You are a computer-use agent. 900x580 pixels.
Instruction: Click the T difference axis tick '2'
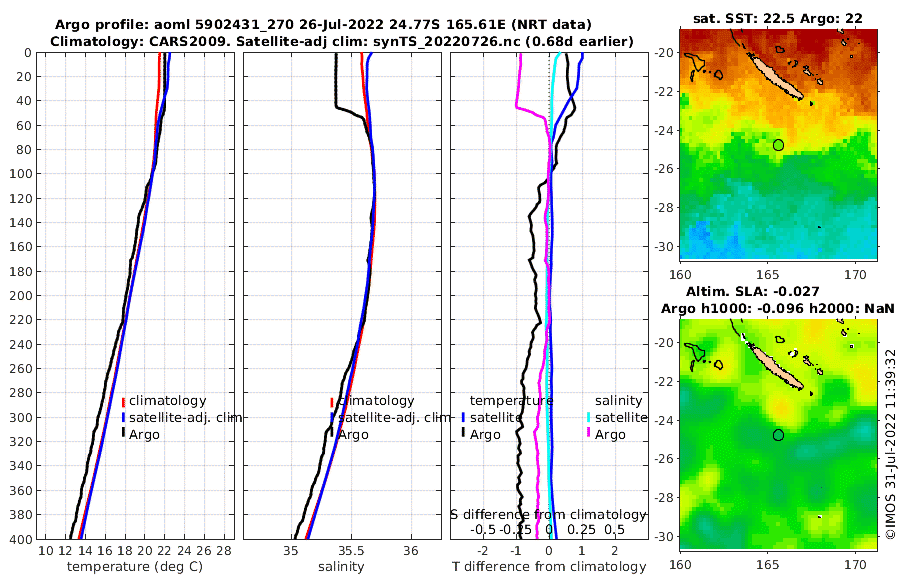[615, 551]
